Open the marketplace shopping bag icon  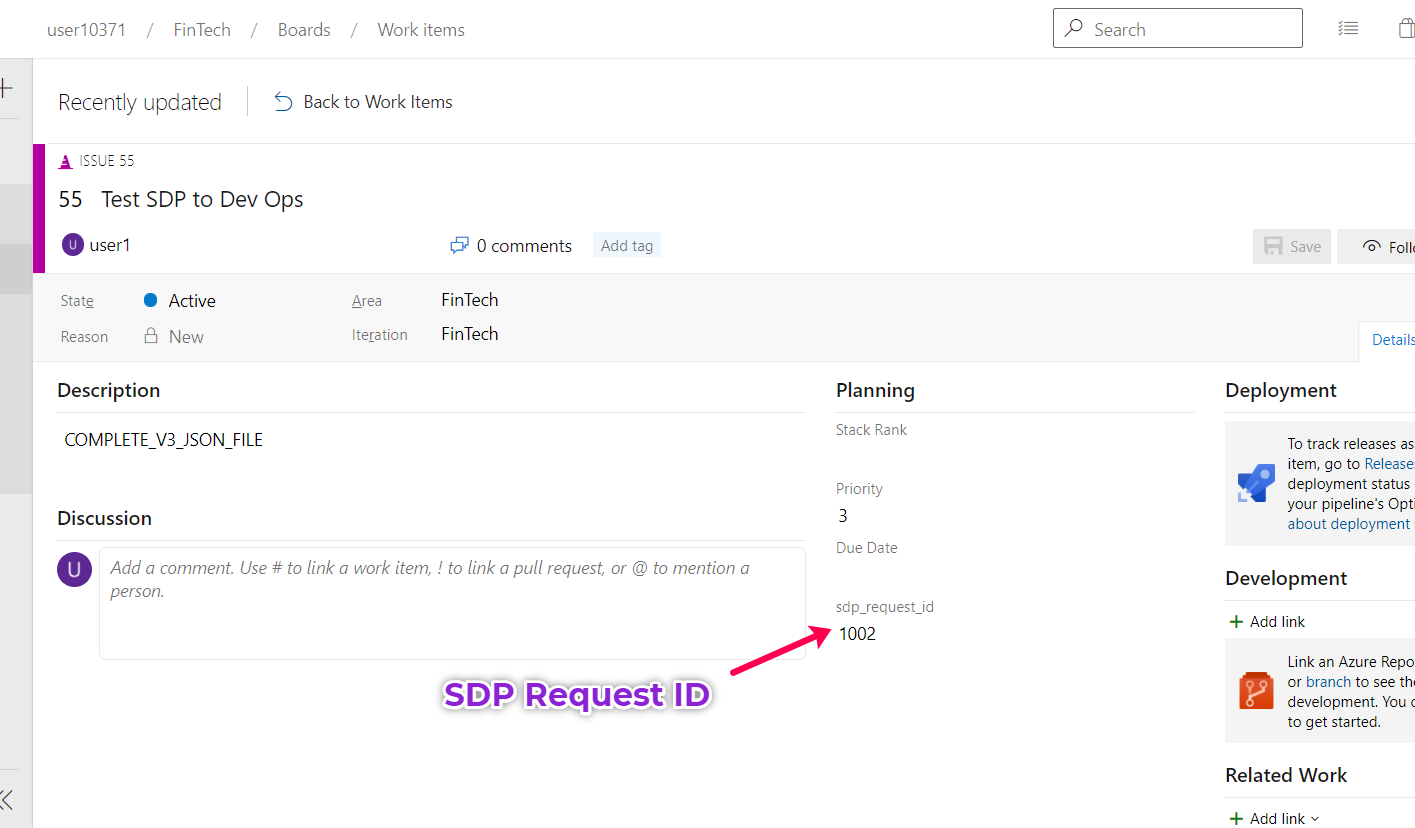tap(1407, 29)
